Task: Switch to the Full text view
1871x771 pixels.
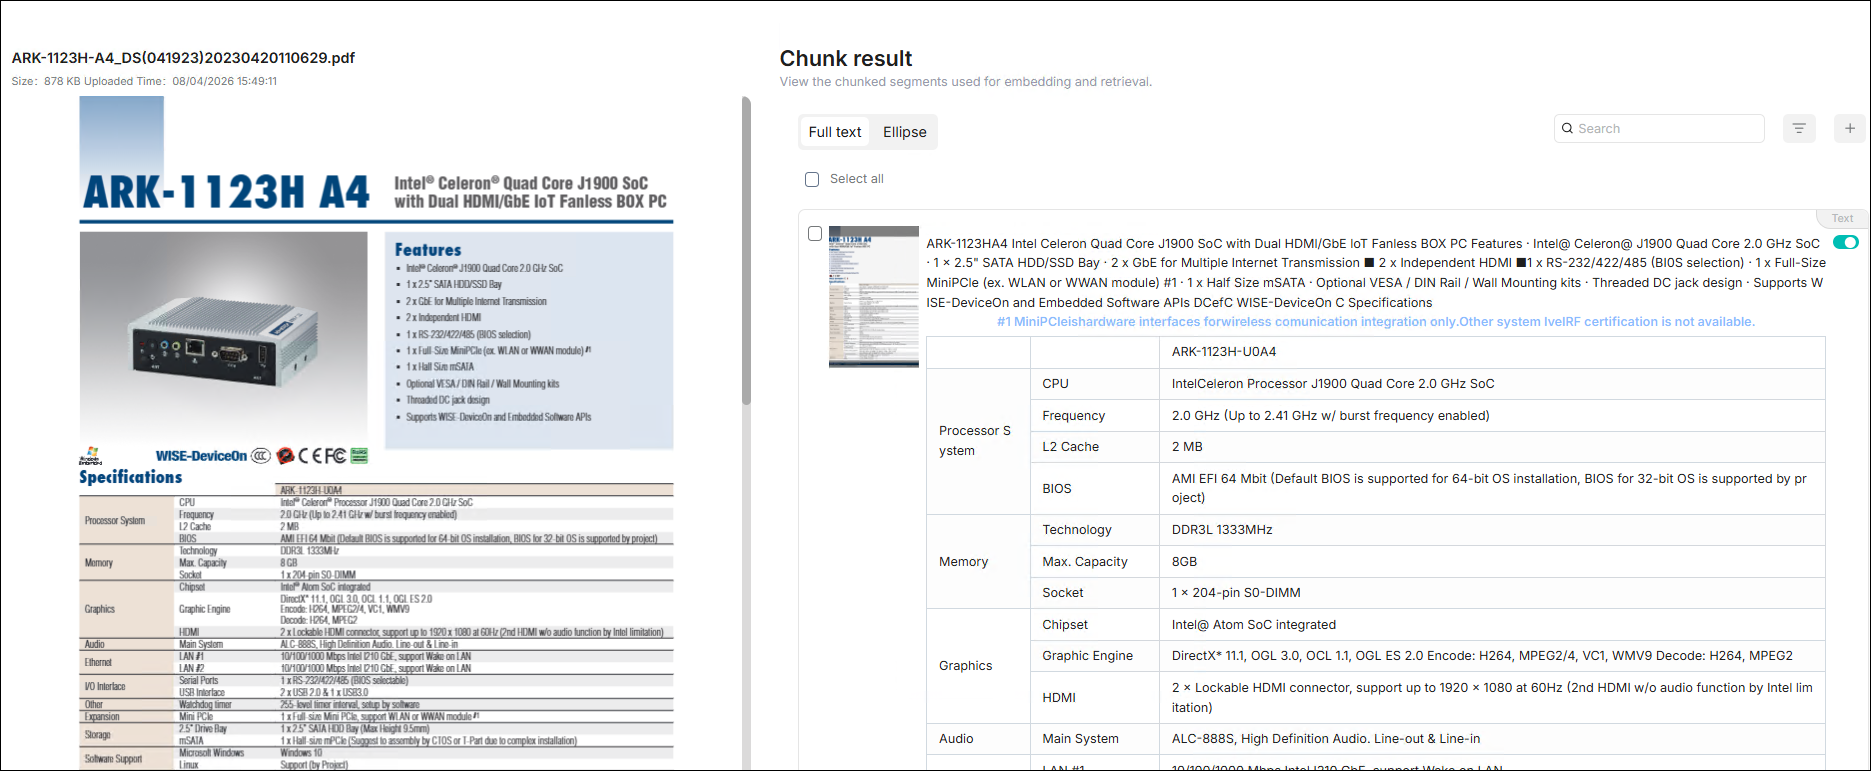Action: click(x=835, y=132)
